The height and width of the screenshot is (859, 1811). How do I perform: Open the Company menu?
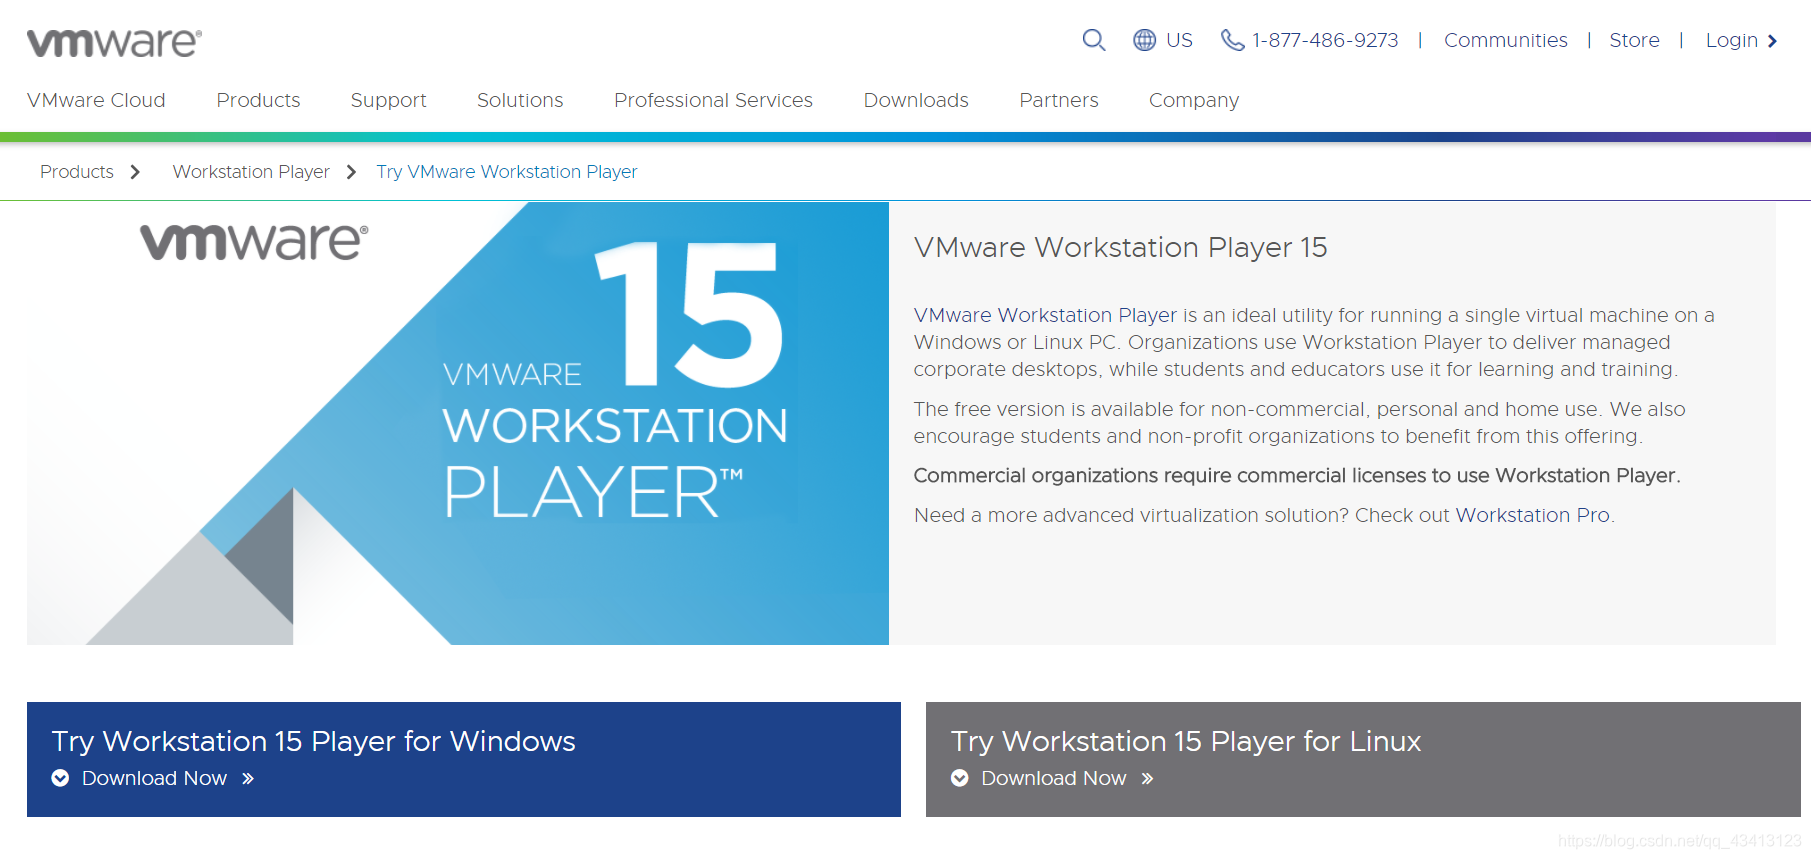click(x=1194, y=100)
